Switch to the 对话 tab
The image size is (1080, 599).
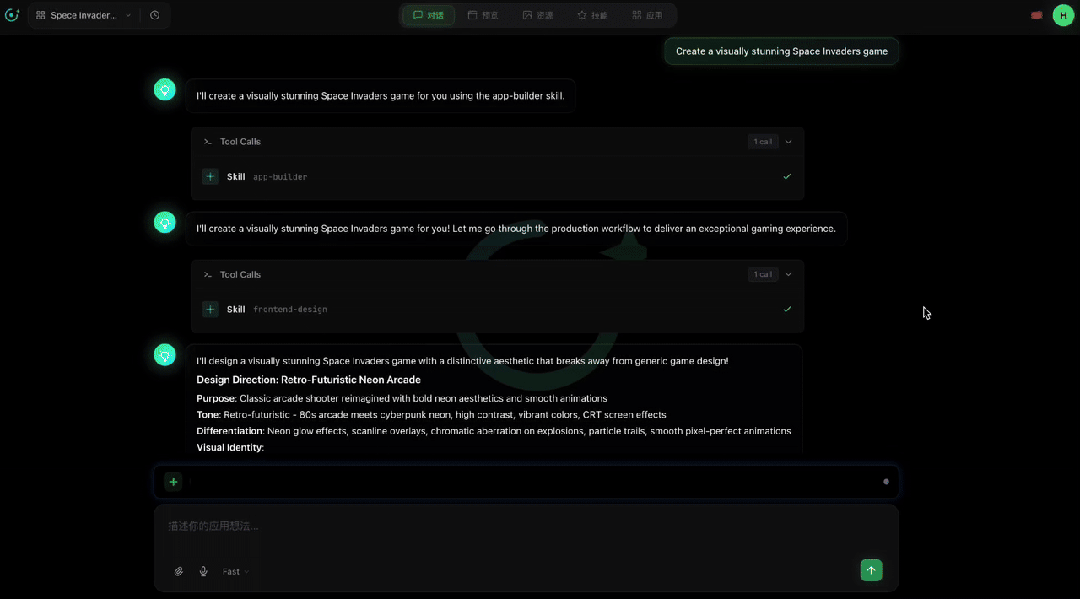pyautogui.click(x=428, y=15)
